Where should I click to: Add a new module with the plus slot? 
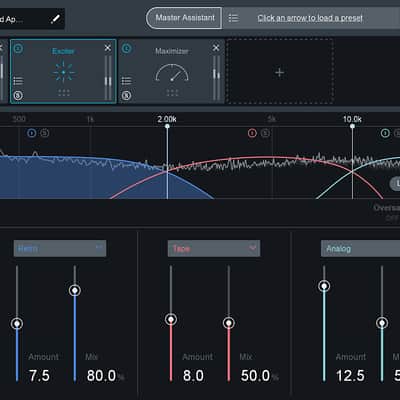(280, 72)
